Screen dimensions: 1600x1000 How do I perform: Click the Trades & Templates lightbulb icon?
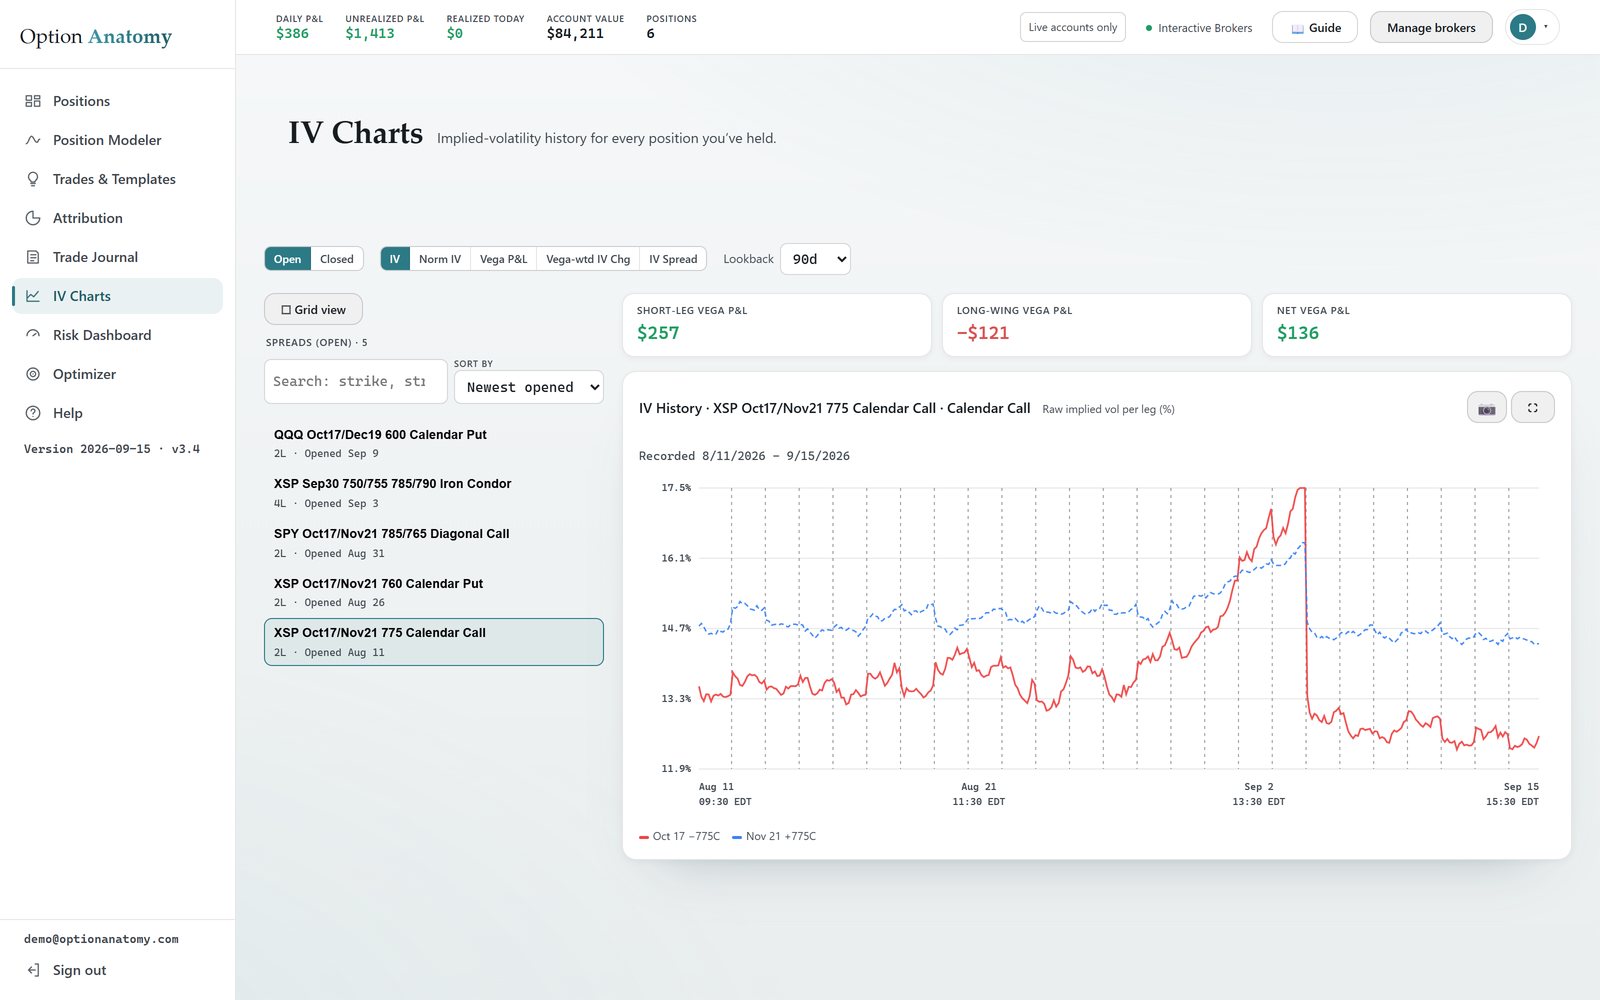pyautogui.click(x=33, y=179)
